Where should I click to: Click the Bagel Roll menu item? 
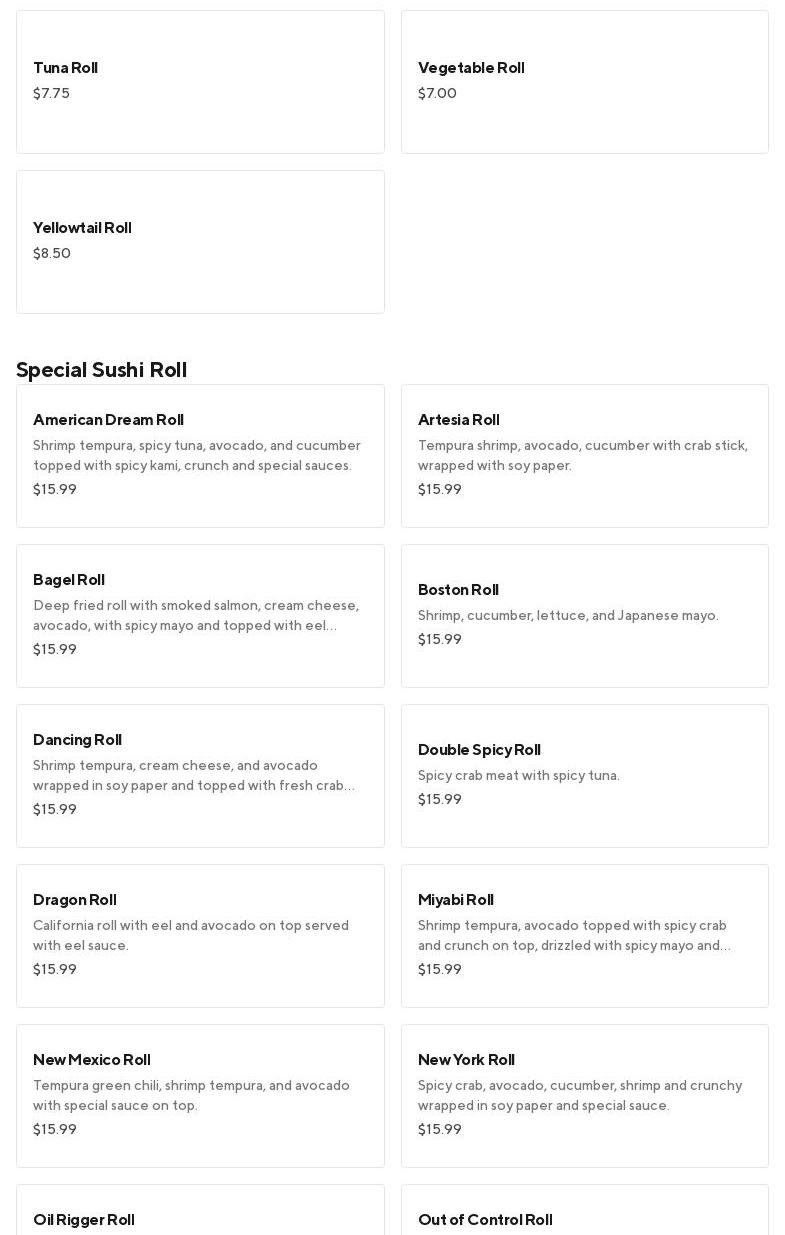pyautogui.click(x=200, y=616)
